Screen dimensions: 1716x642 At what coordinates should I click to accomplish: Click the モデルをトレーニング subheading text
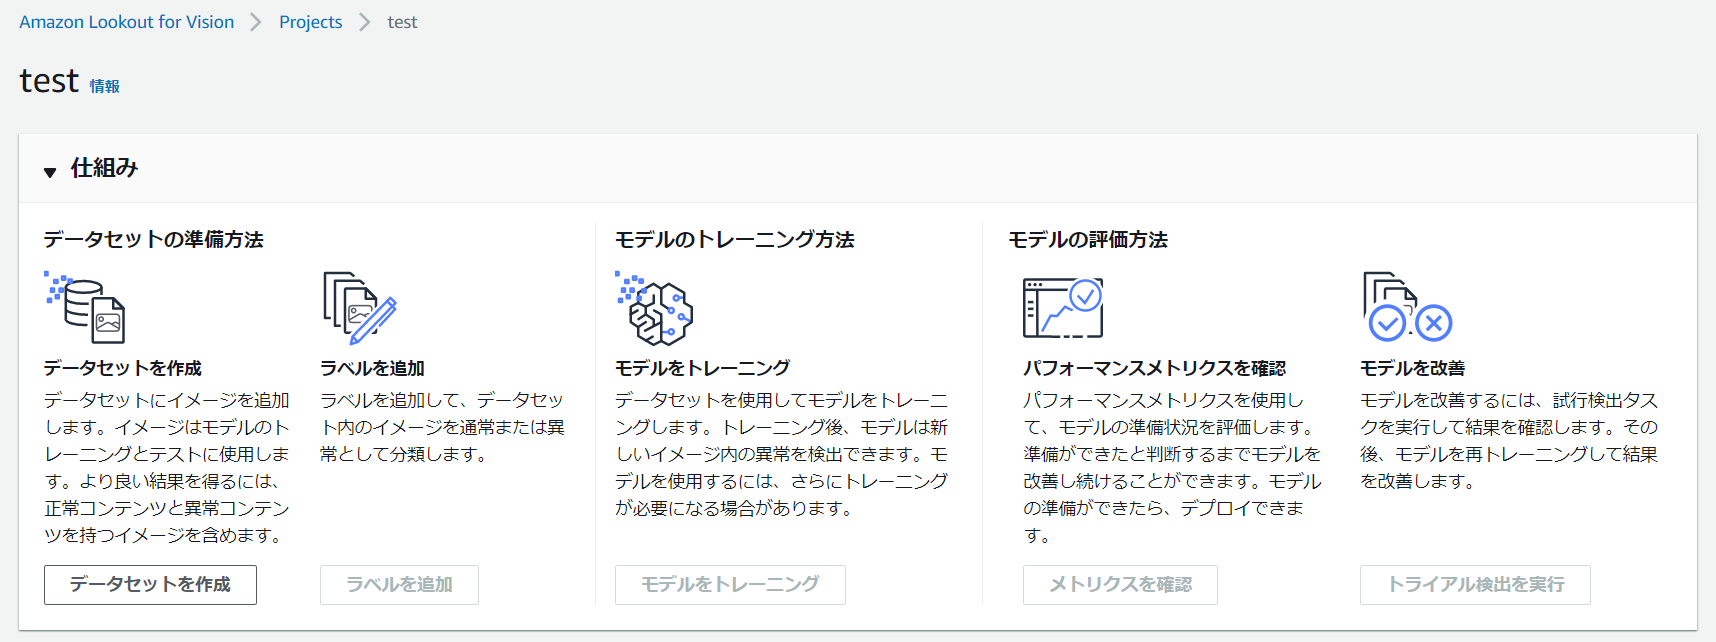(x=703, y=368)
